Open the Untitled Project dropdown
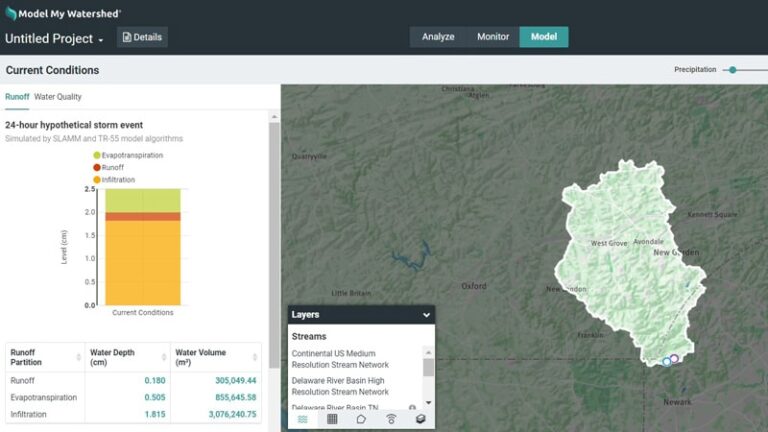Image resolution: width=768 pixels, height=432 pixels. coord(55,39)
